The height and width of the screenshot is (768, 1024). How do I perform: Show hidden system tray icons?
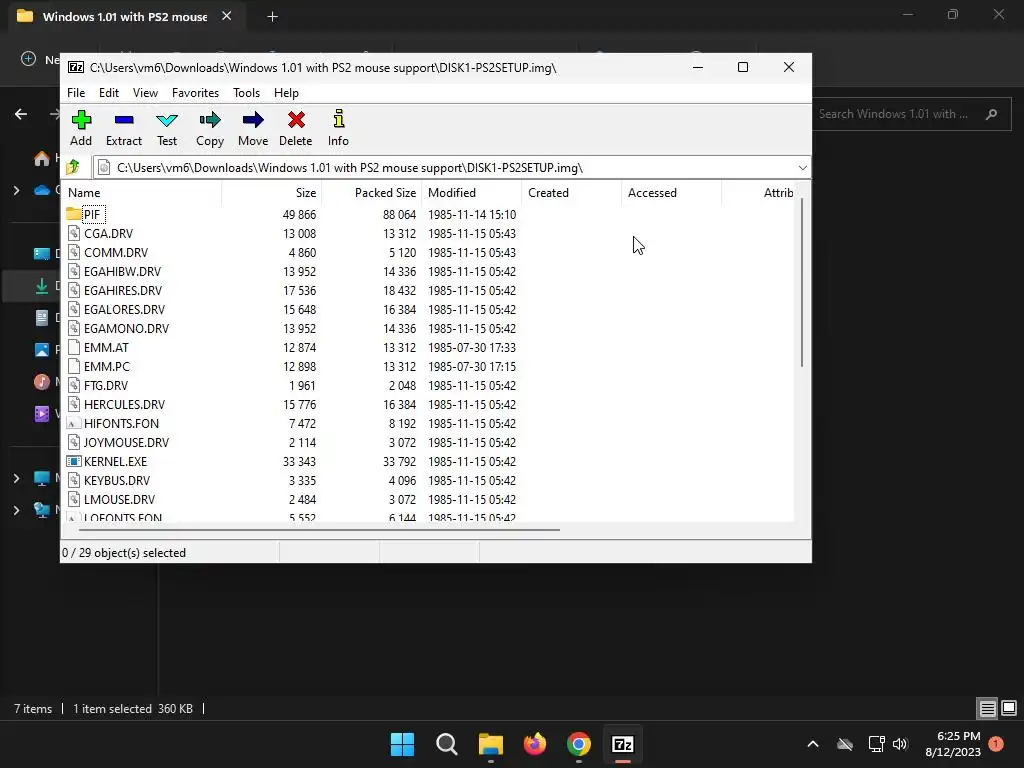click(x=813, y=744)
